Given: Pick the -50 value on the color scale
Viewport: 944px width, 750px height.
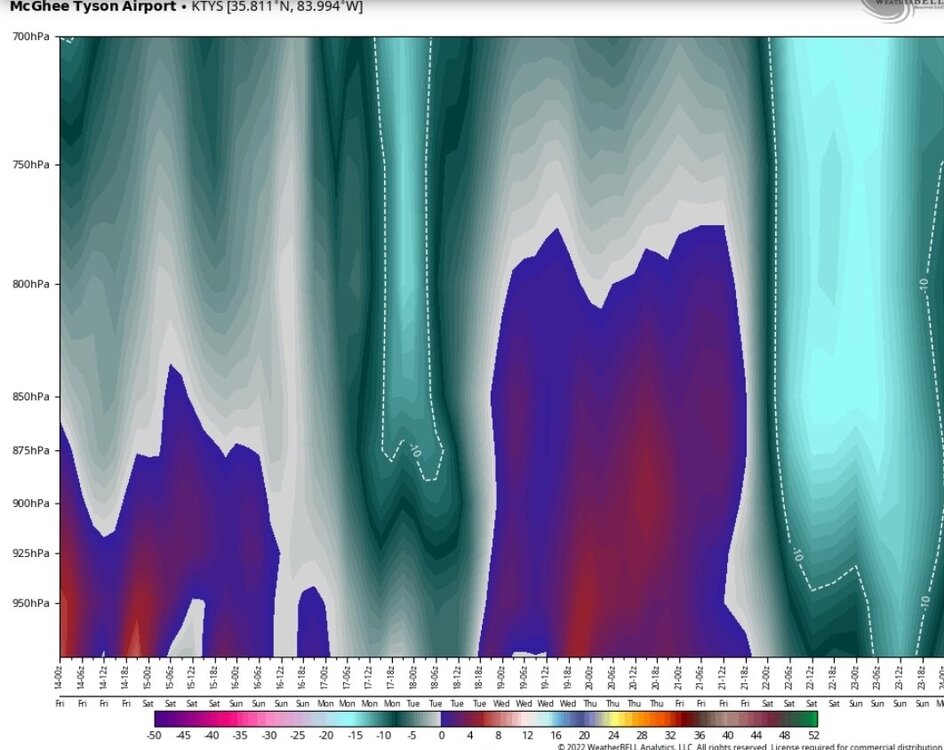Looking at the screenshot, I should [154, 735].
